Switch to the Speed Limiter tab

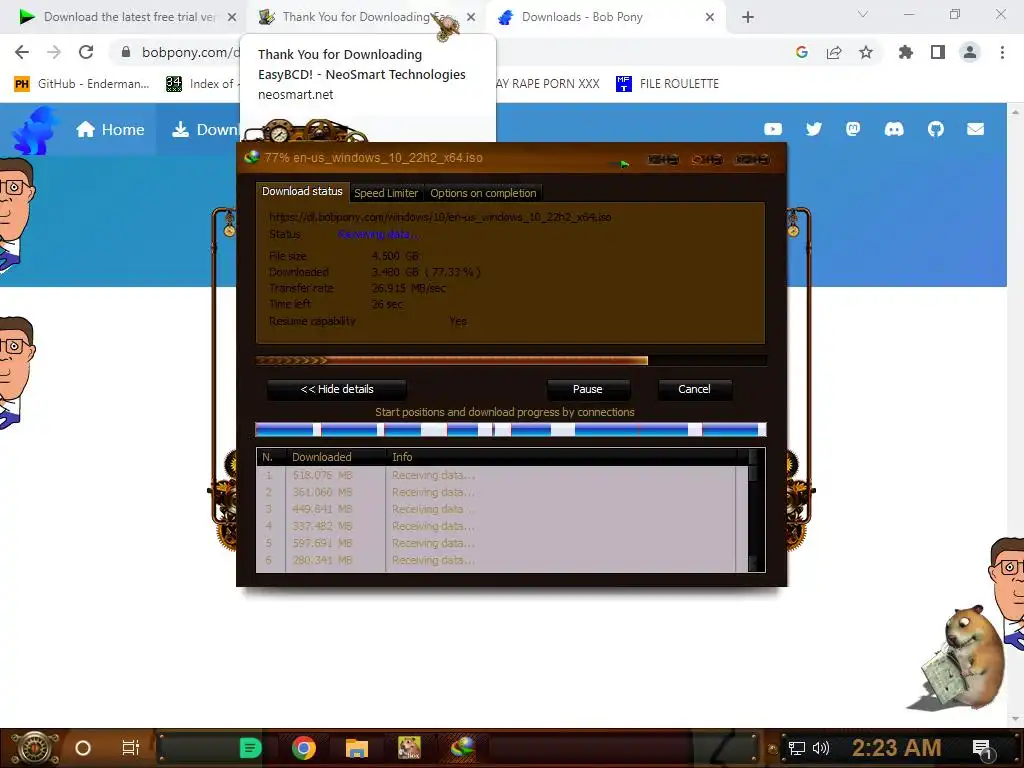(386, 193)
